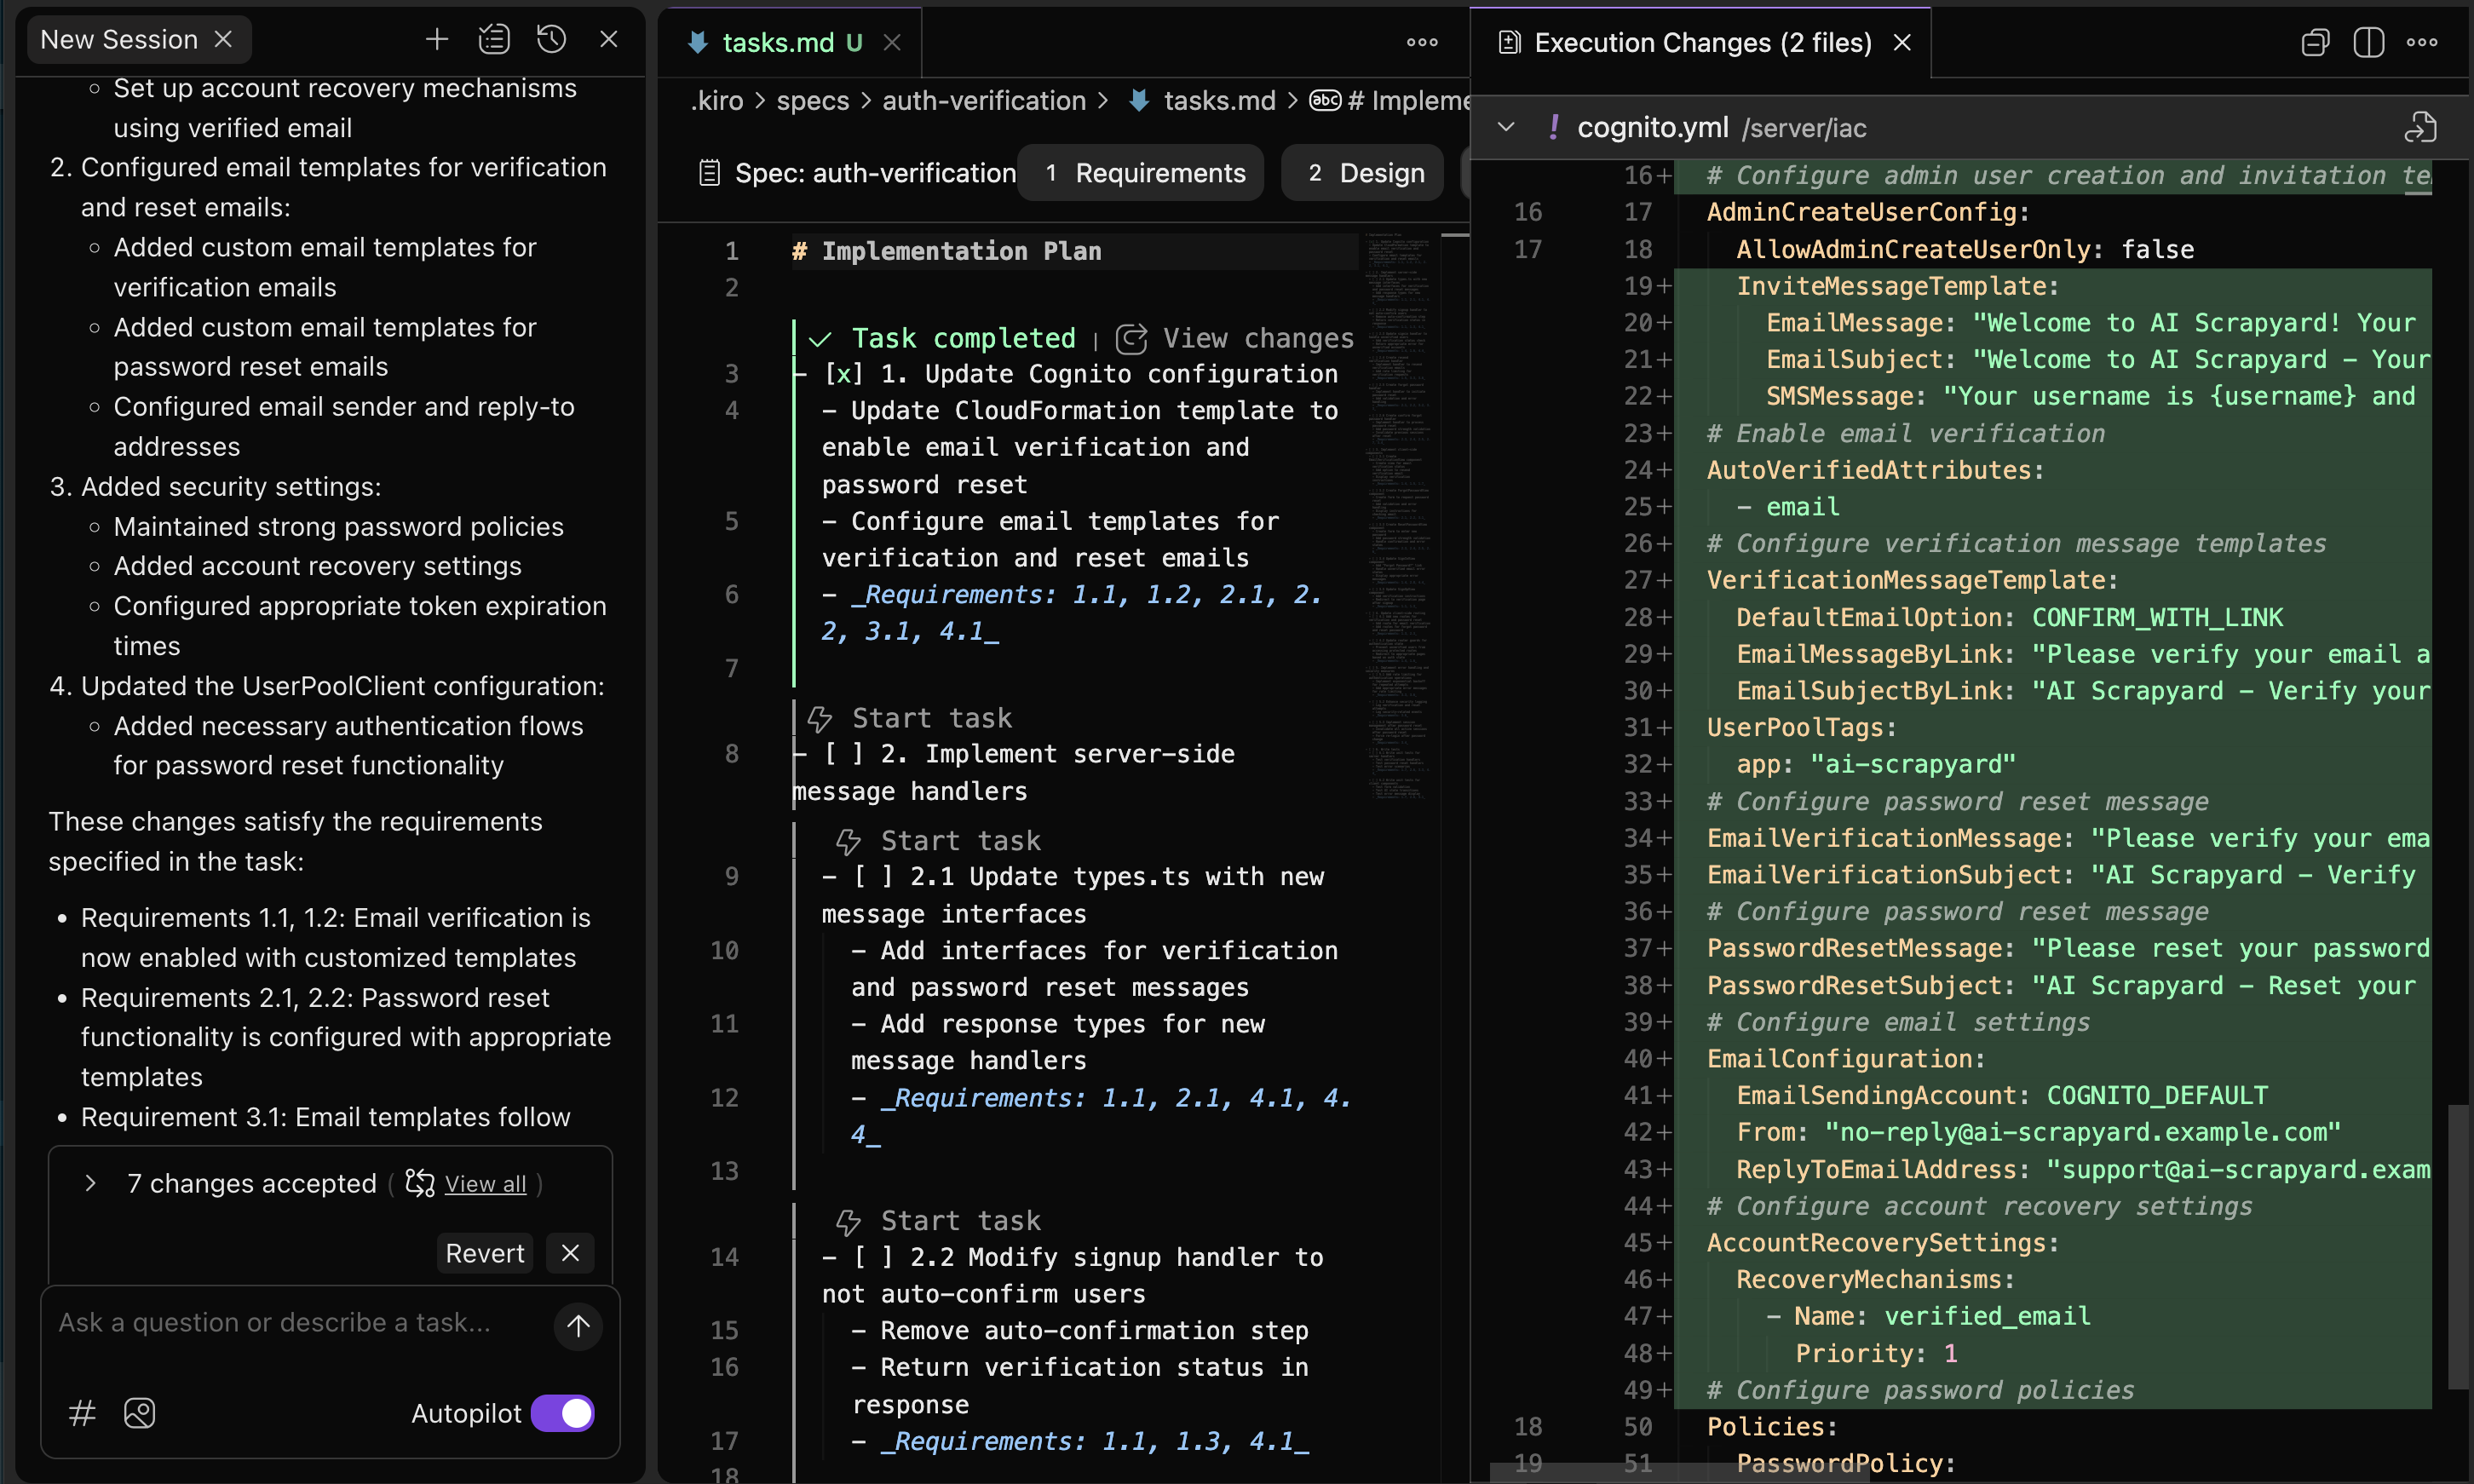The height and width of the screenshot is (1484, 2474).
Task: Collapse the cognito.yml diff section
Action: coord(1506,127)
